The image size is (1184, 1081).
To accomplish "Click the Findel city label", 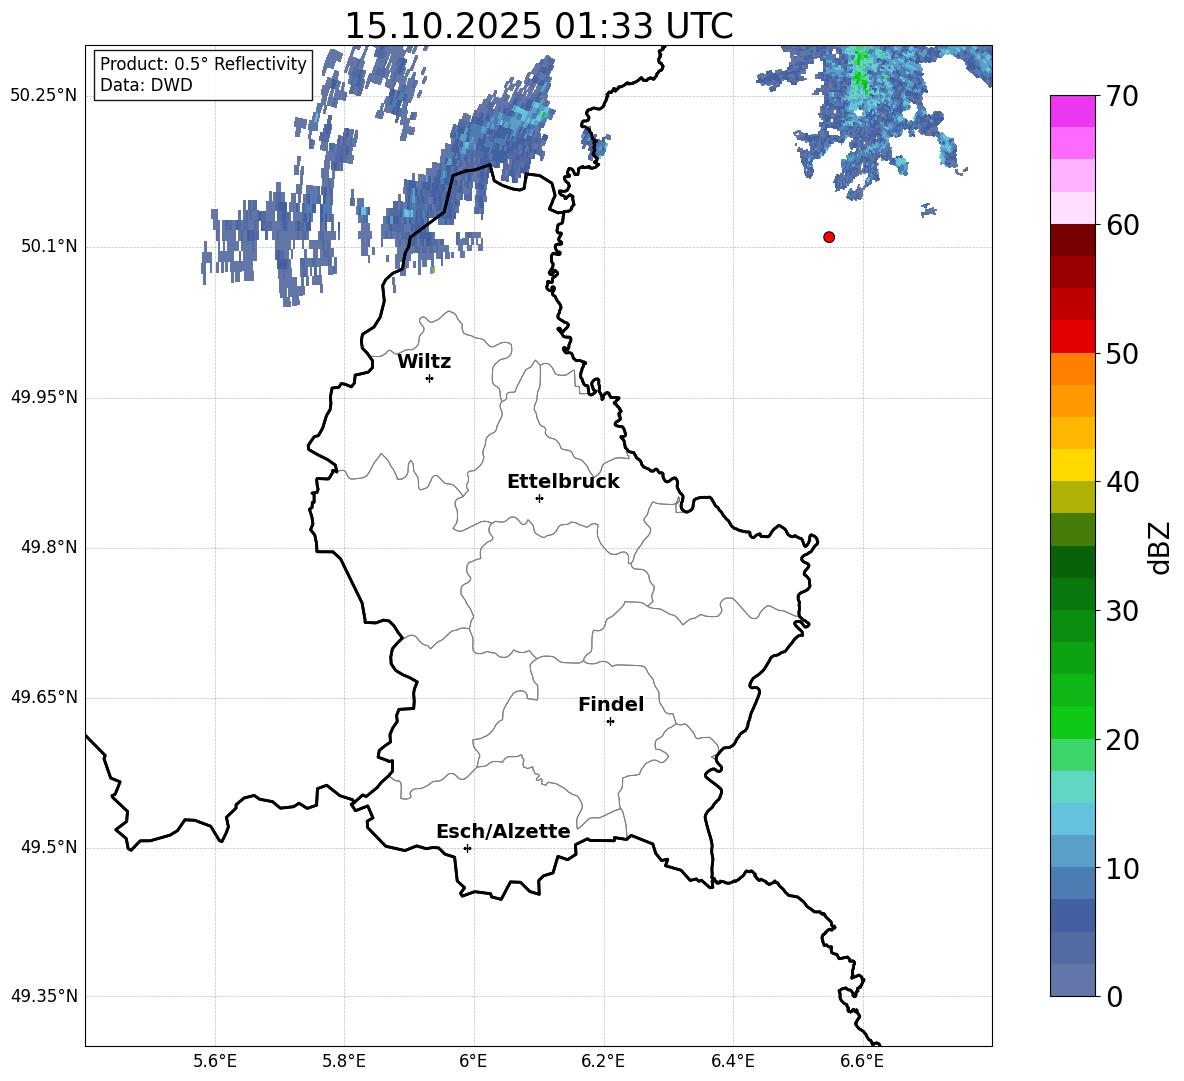I will point(611,704).
